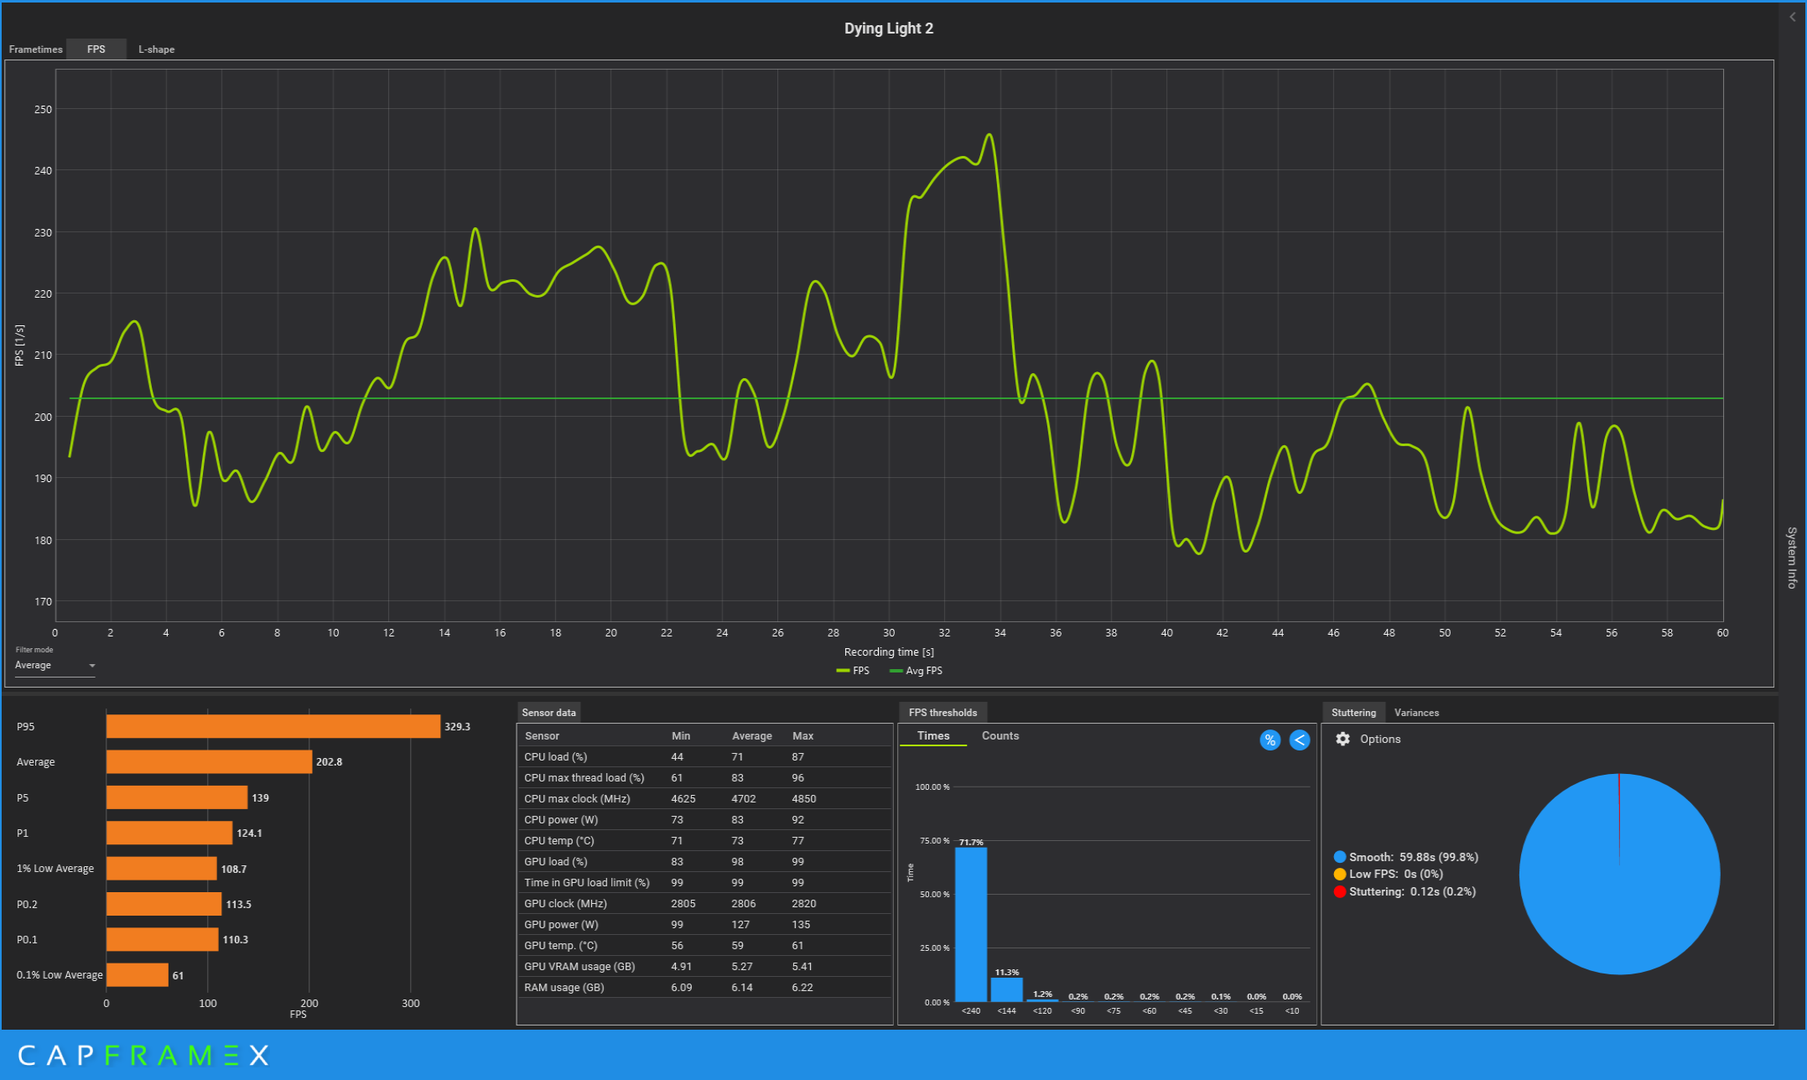Click the Recording time [s] axis label
This screenshot has height=1080, width=1807.
[x=889, y=652]
